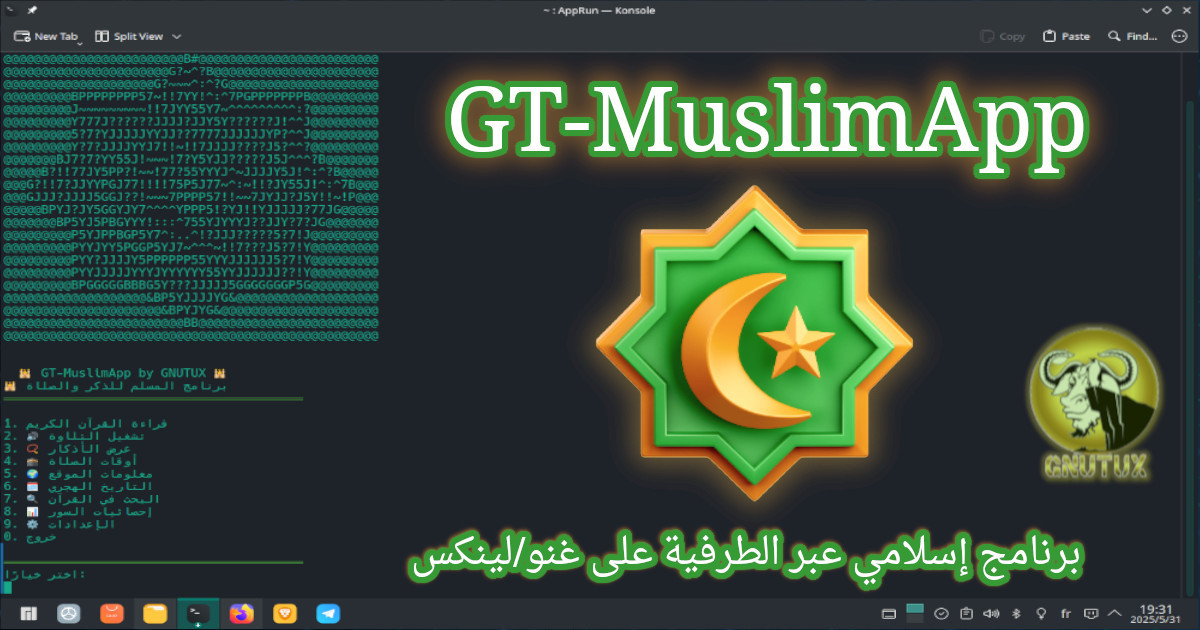Click the lightbulb icon in system tray
This screenshot has width=1200, height=630.
click(x=1041, y=614)
